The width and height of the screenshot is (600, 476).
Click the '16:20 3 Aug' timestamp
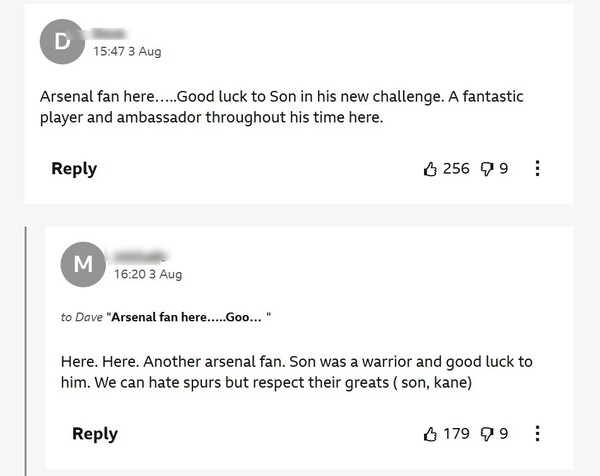[x=148, y=274]
